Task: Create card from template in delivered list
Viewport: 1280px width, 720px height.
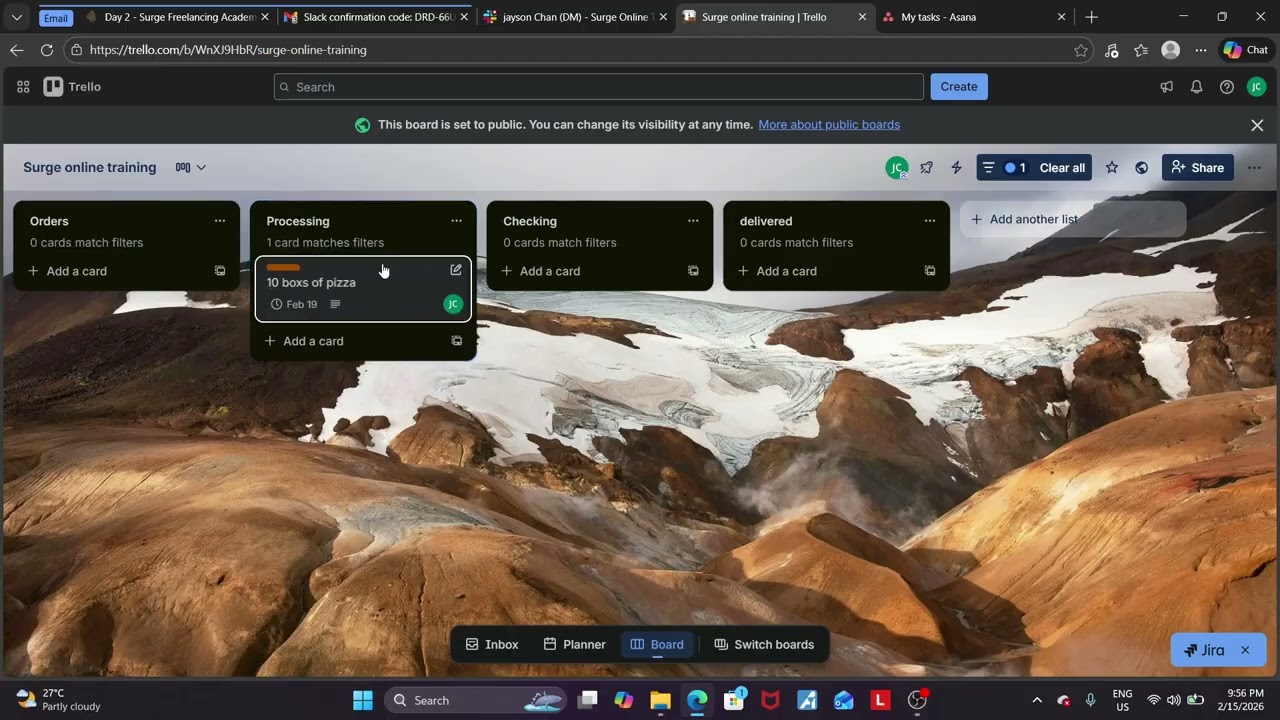Action: click(930, 271)
